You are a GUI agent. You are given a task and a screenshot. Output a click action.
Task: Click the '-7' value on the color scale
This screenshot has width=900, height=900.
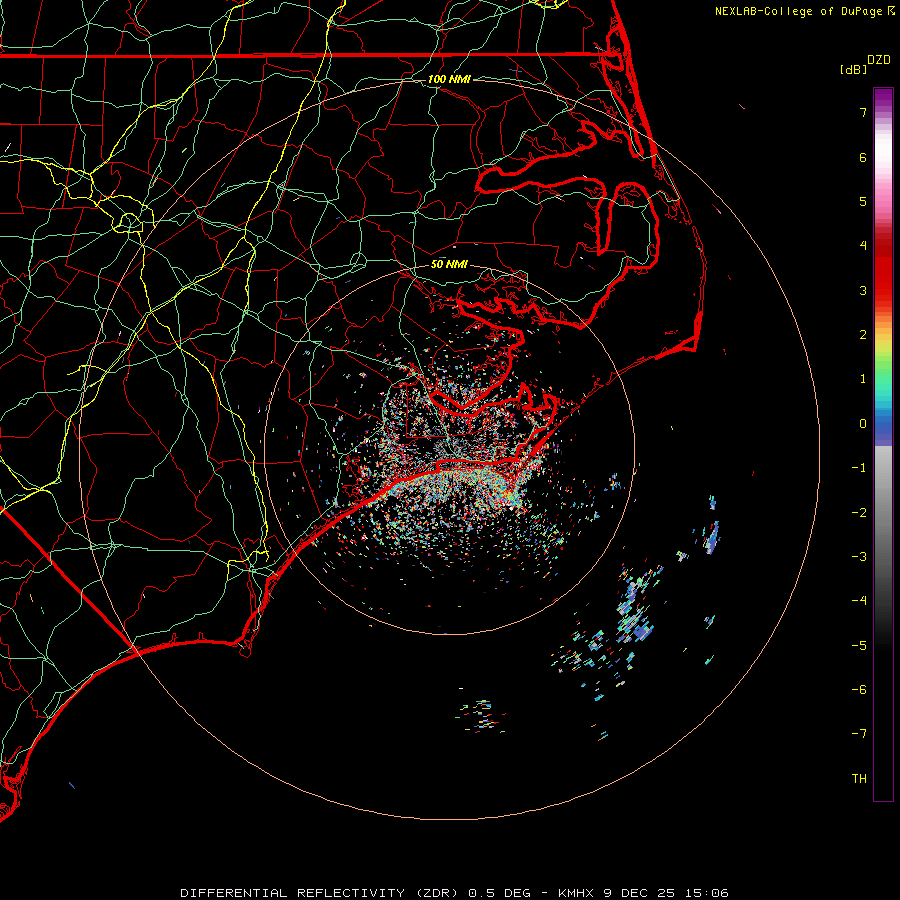859,734
